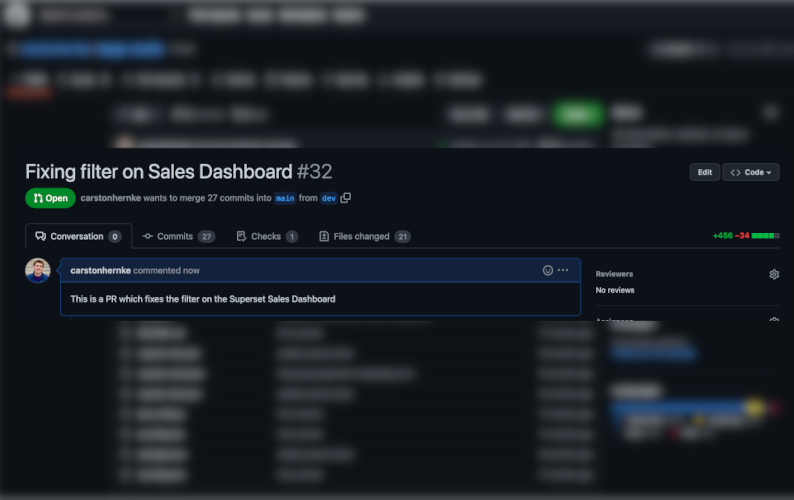The width and height of the screenshot is (794, 500).
Task: Switch to the Conversation tab
Action: [x=78, y=236]
